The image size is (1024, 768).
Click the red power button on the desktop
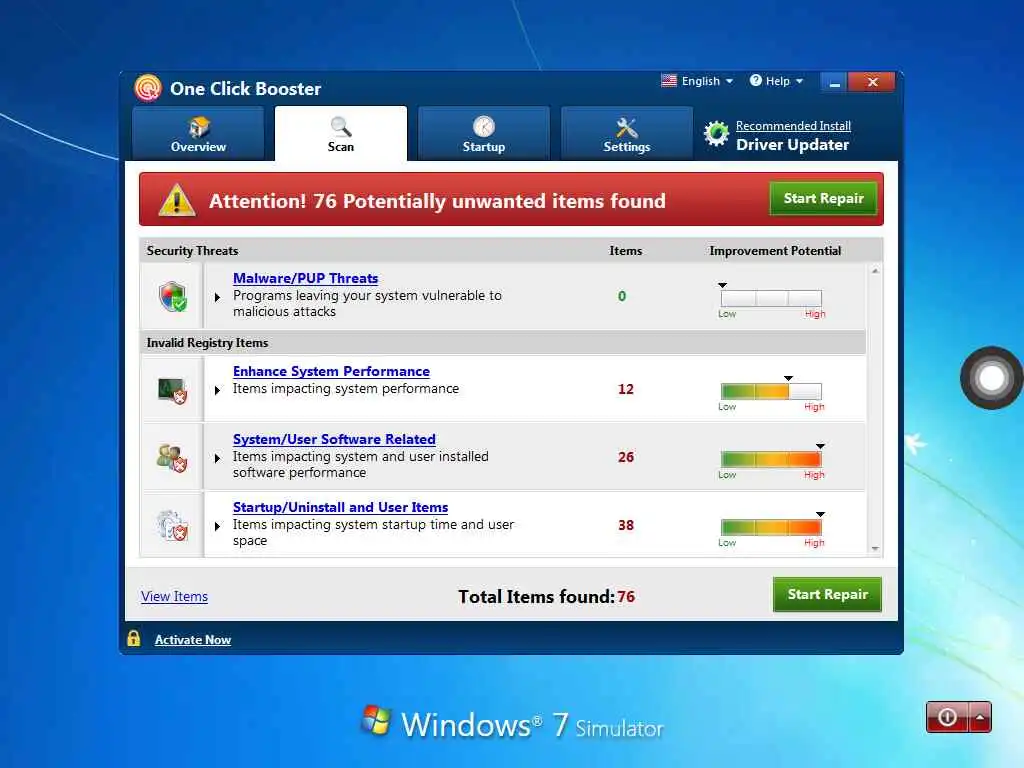click(948, 717)
